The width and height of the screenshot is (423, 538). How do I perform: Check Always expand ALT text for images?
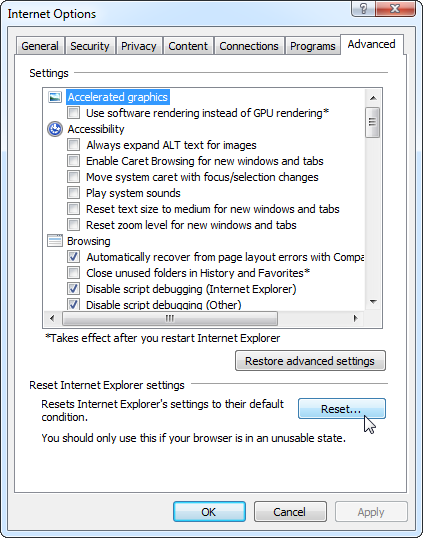(x=73, y=144)
